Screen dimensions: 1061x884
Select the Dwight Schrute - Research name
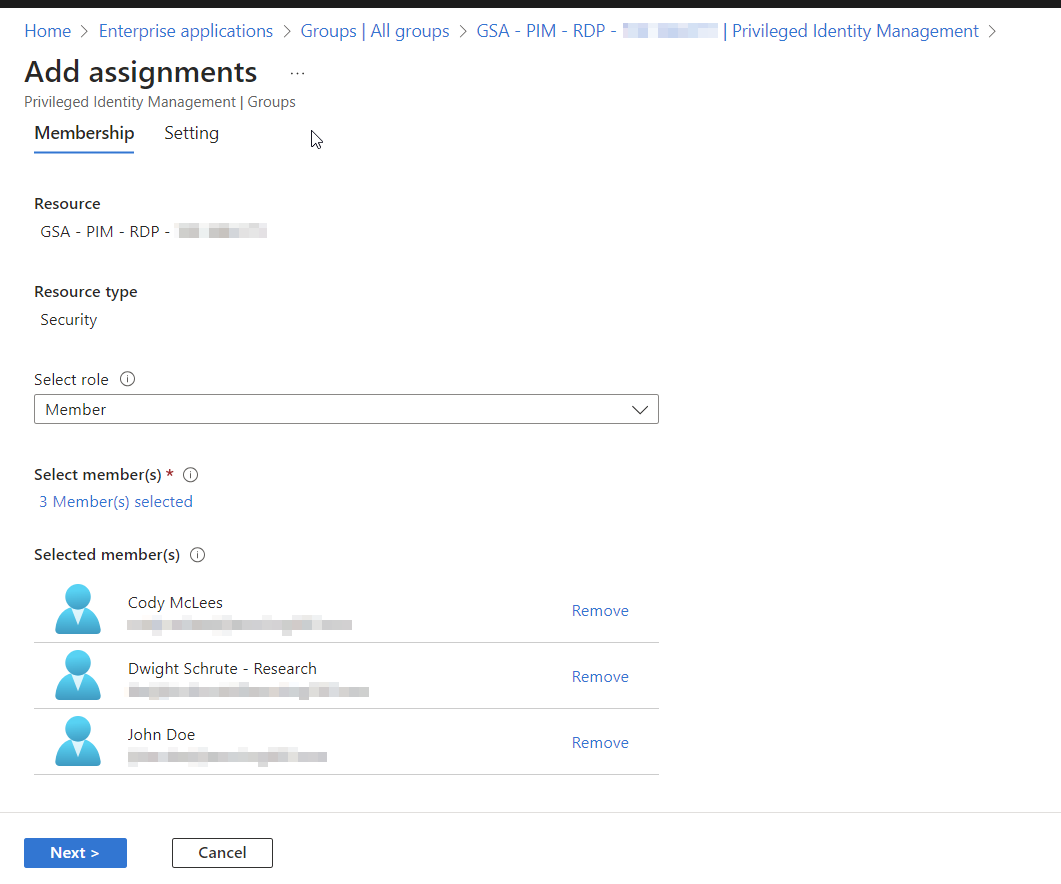(222, 669)
